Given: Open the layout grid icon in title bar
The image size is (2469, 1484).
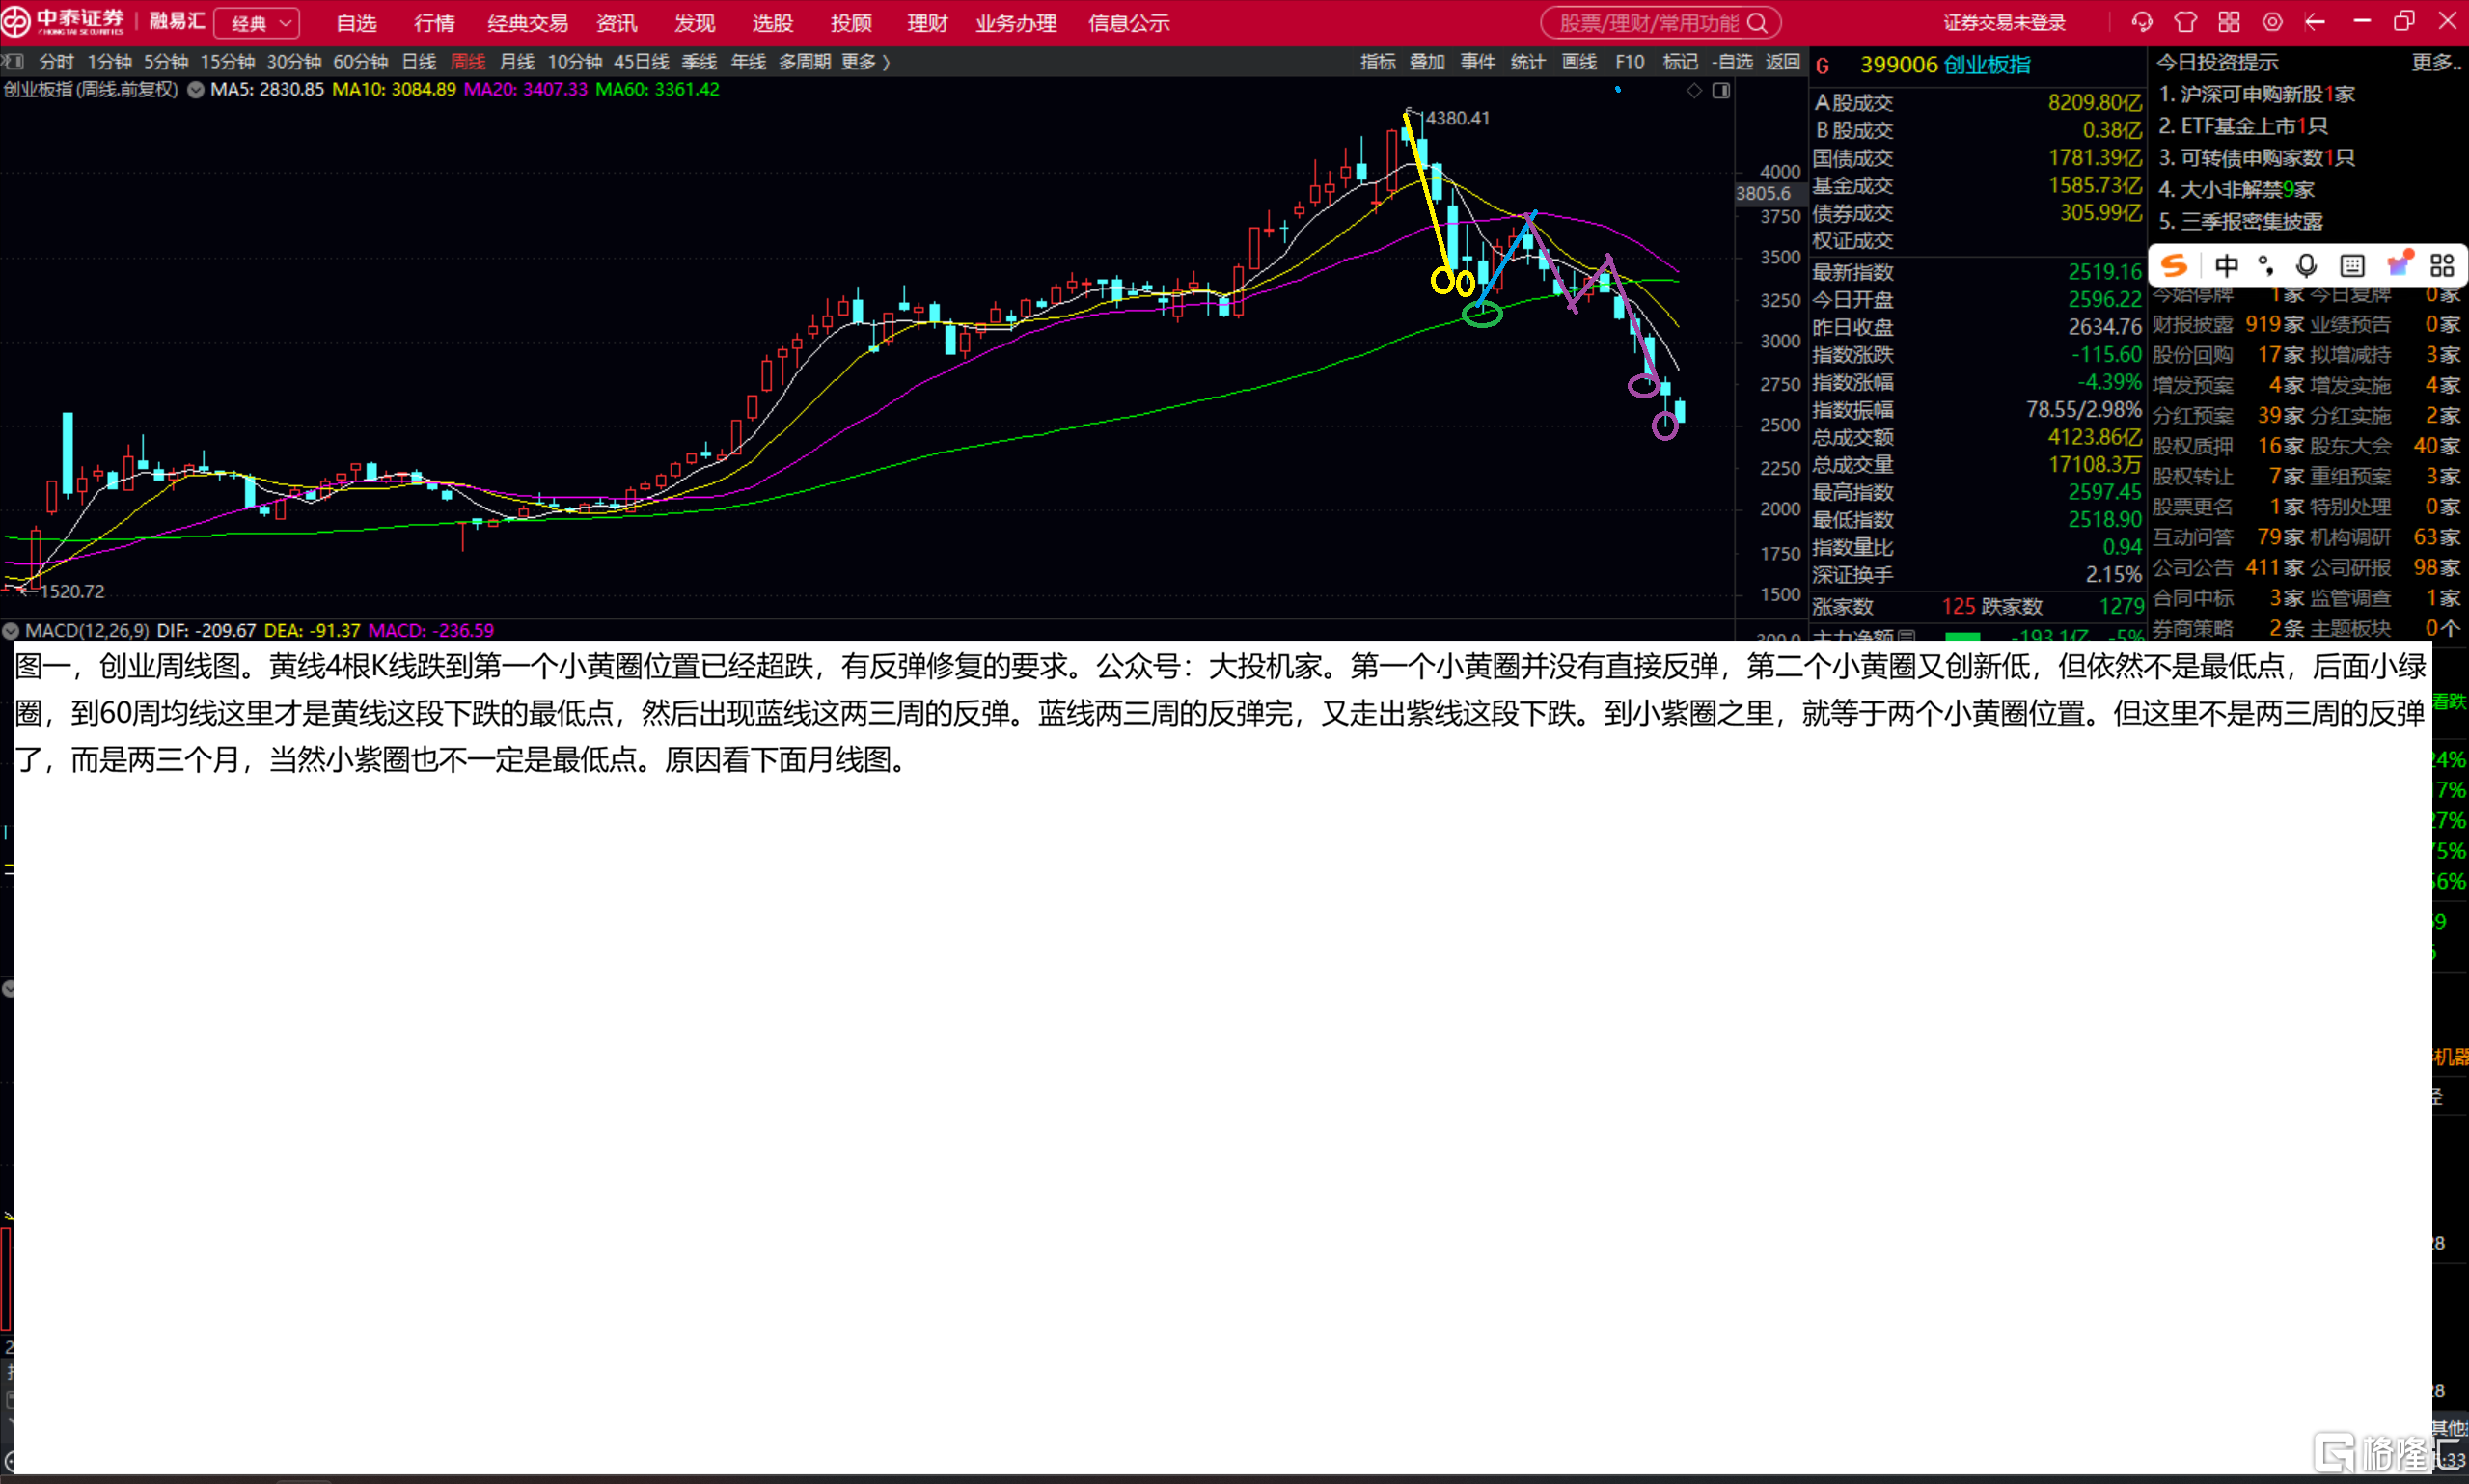Looking at the screenshot, I should point(2229,22).
